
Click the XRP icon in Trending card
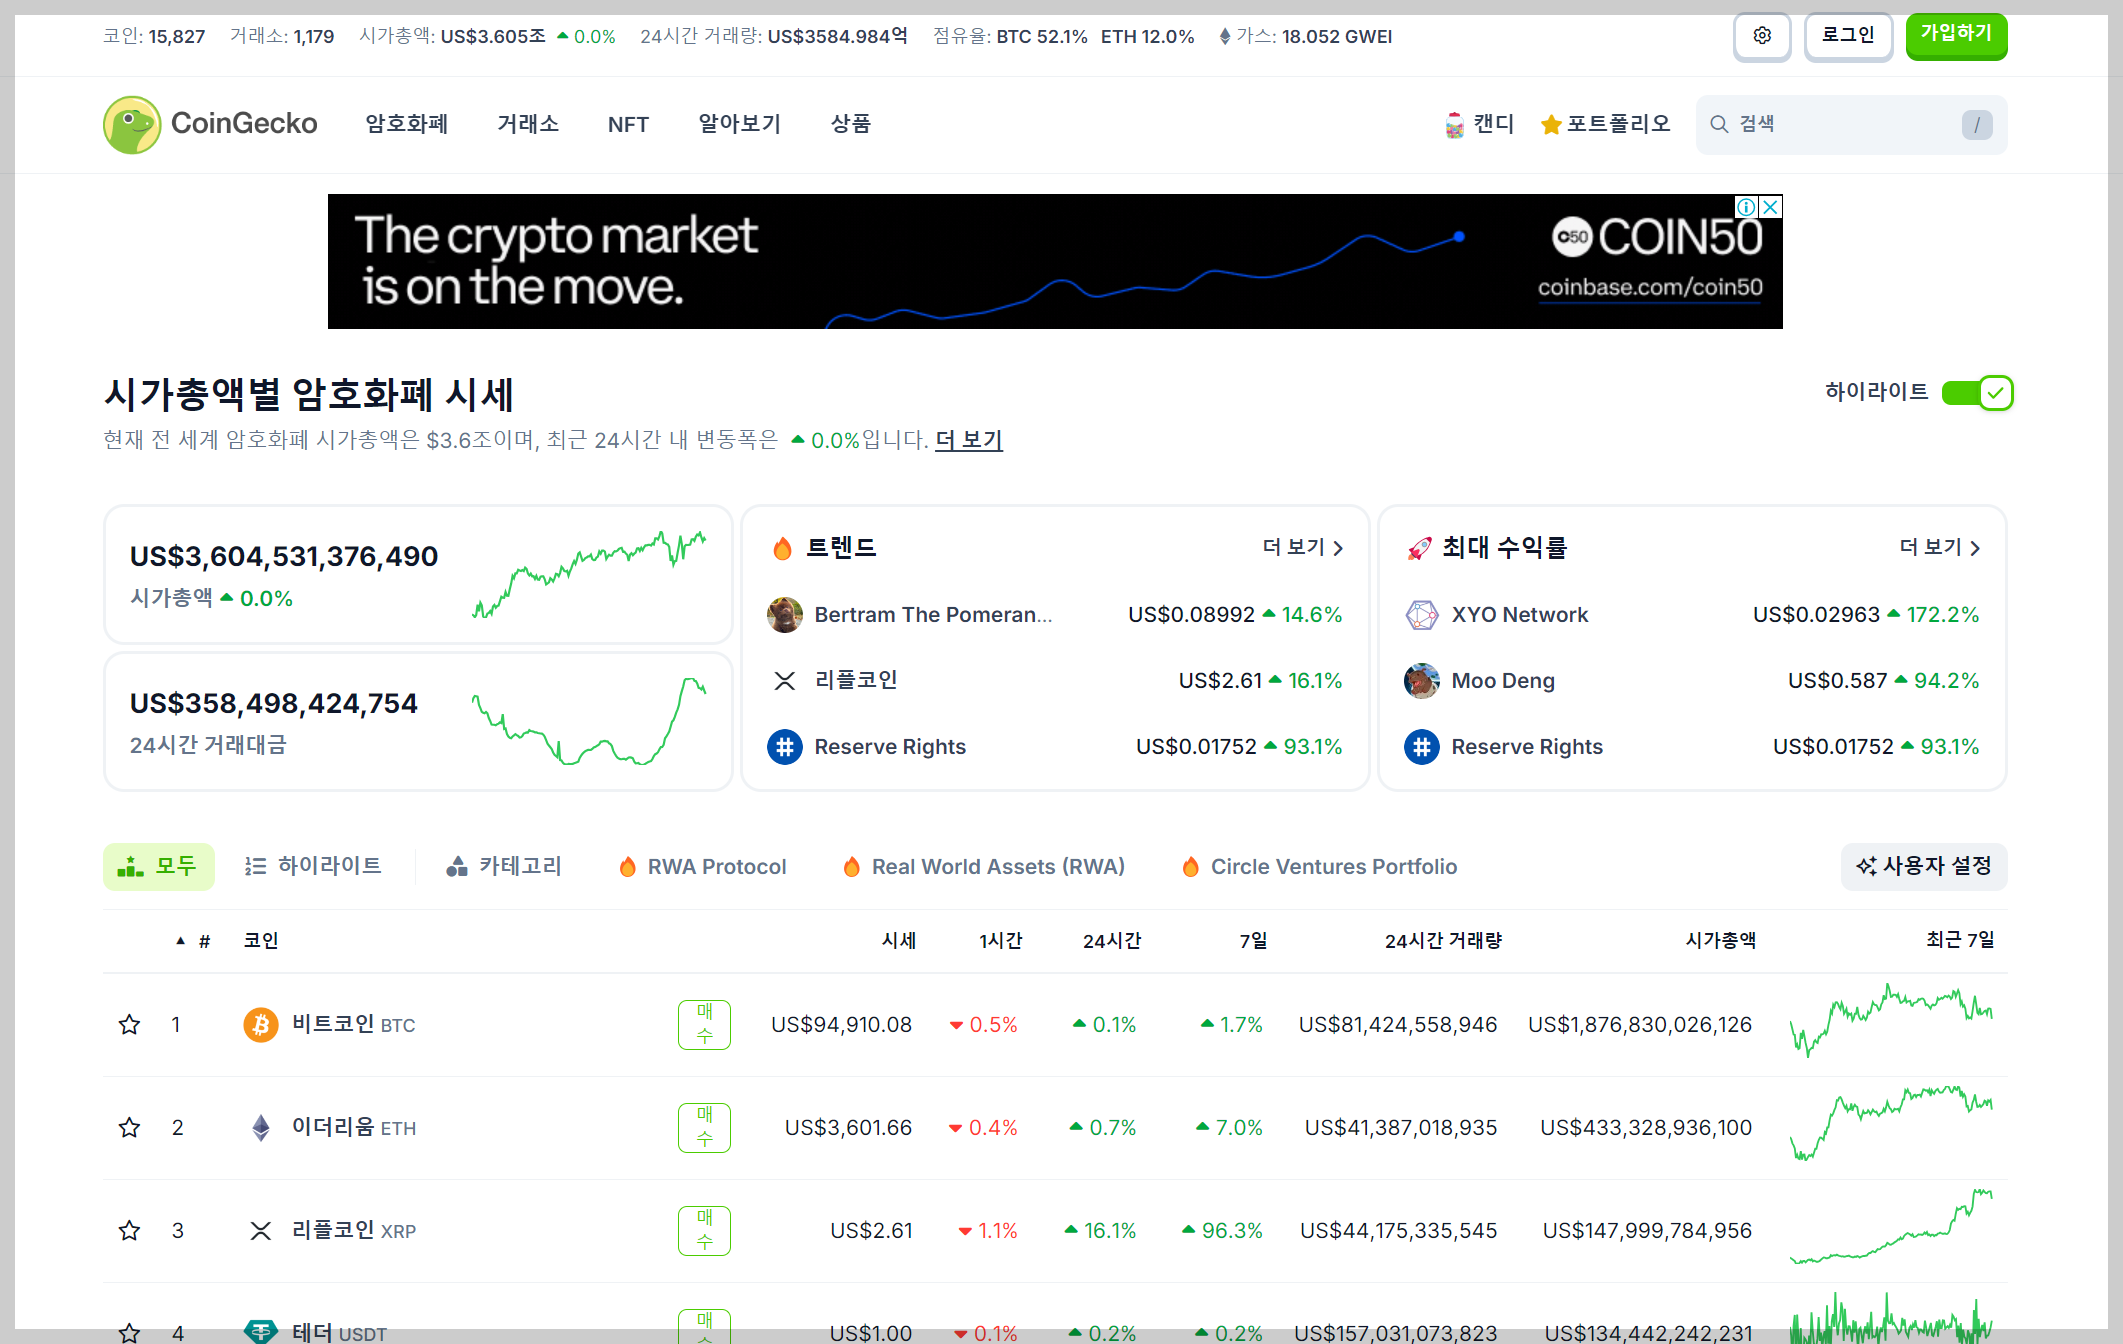[785, 681]
